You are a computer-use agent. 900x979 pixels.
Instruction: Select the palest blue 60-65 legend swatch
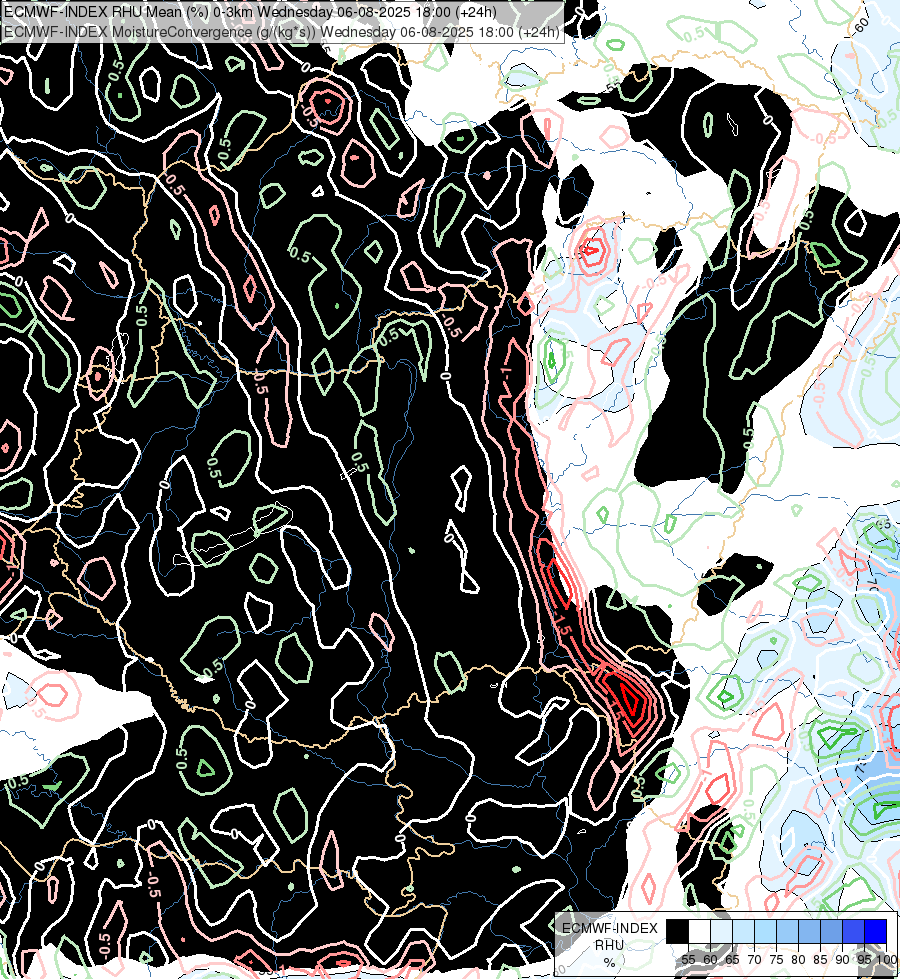(721, 931)
